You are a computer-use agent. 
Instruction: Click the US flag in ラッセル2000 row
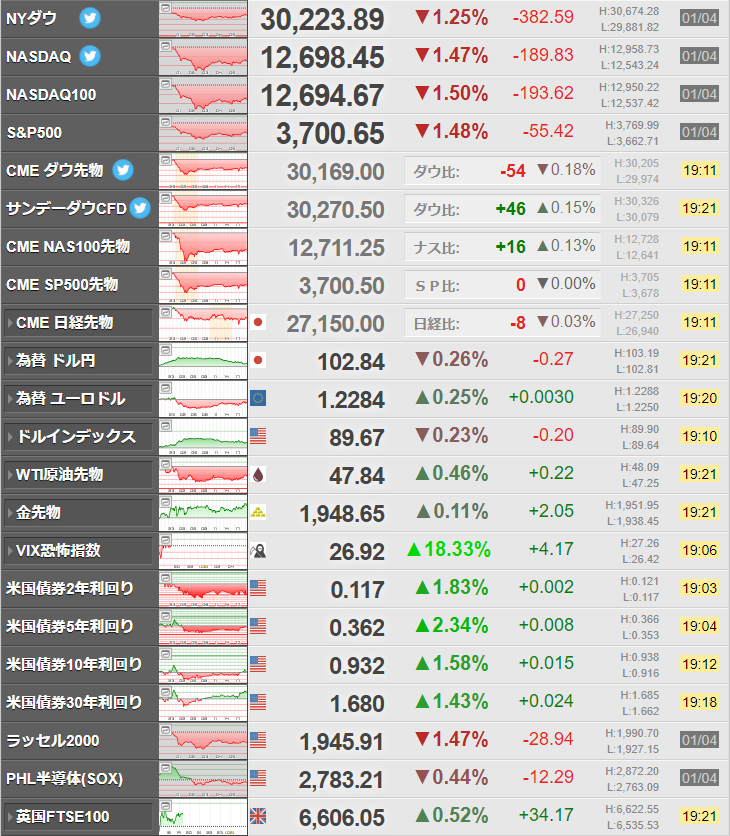coord(258,740)
